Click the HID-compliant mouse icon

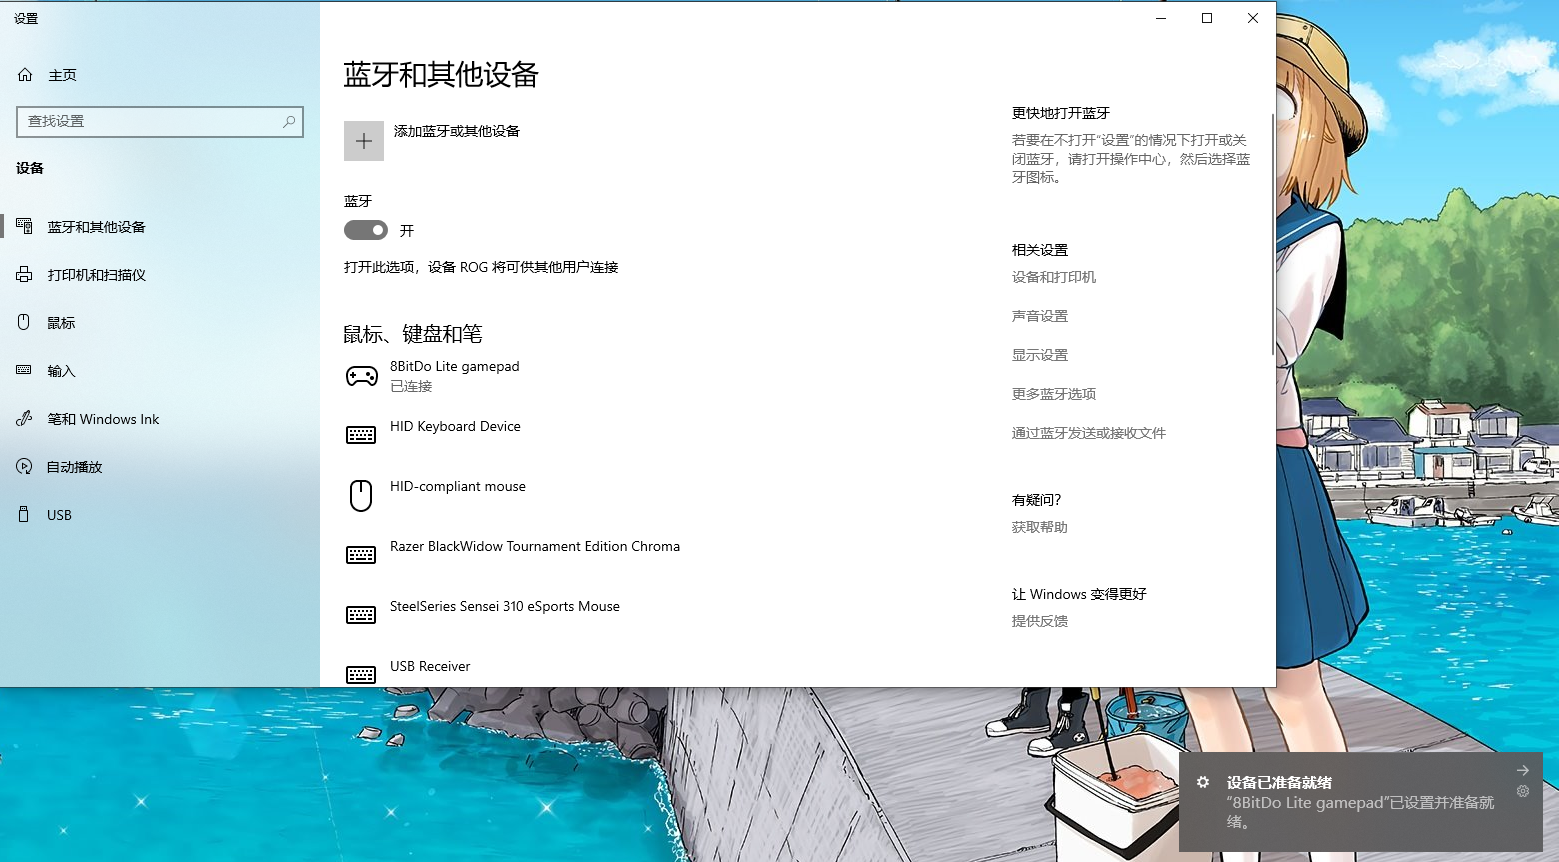(x=361, y=495)
